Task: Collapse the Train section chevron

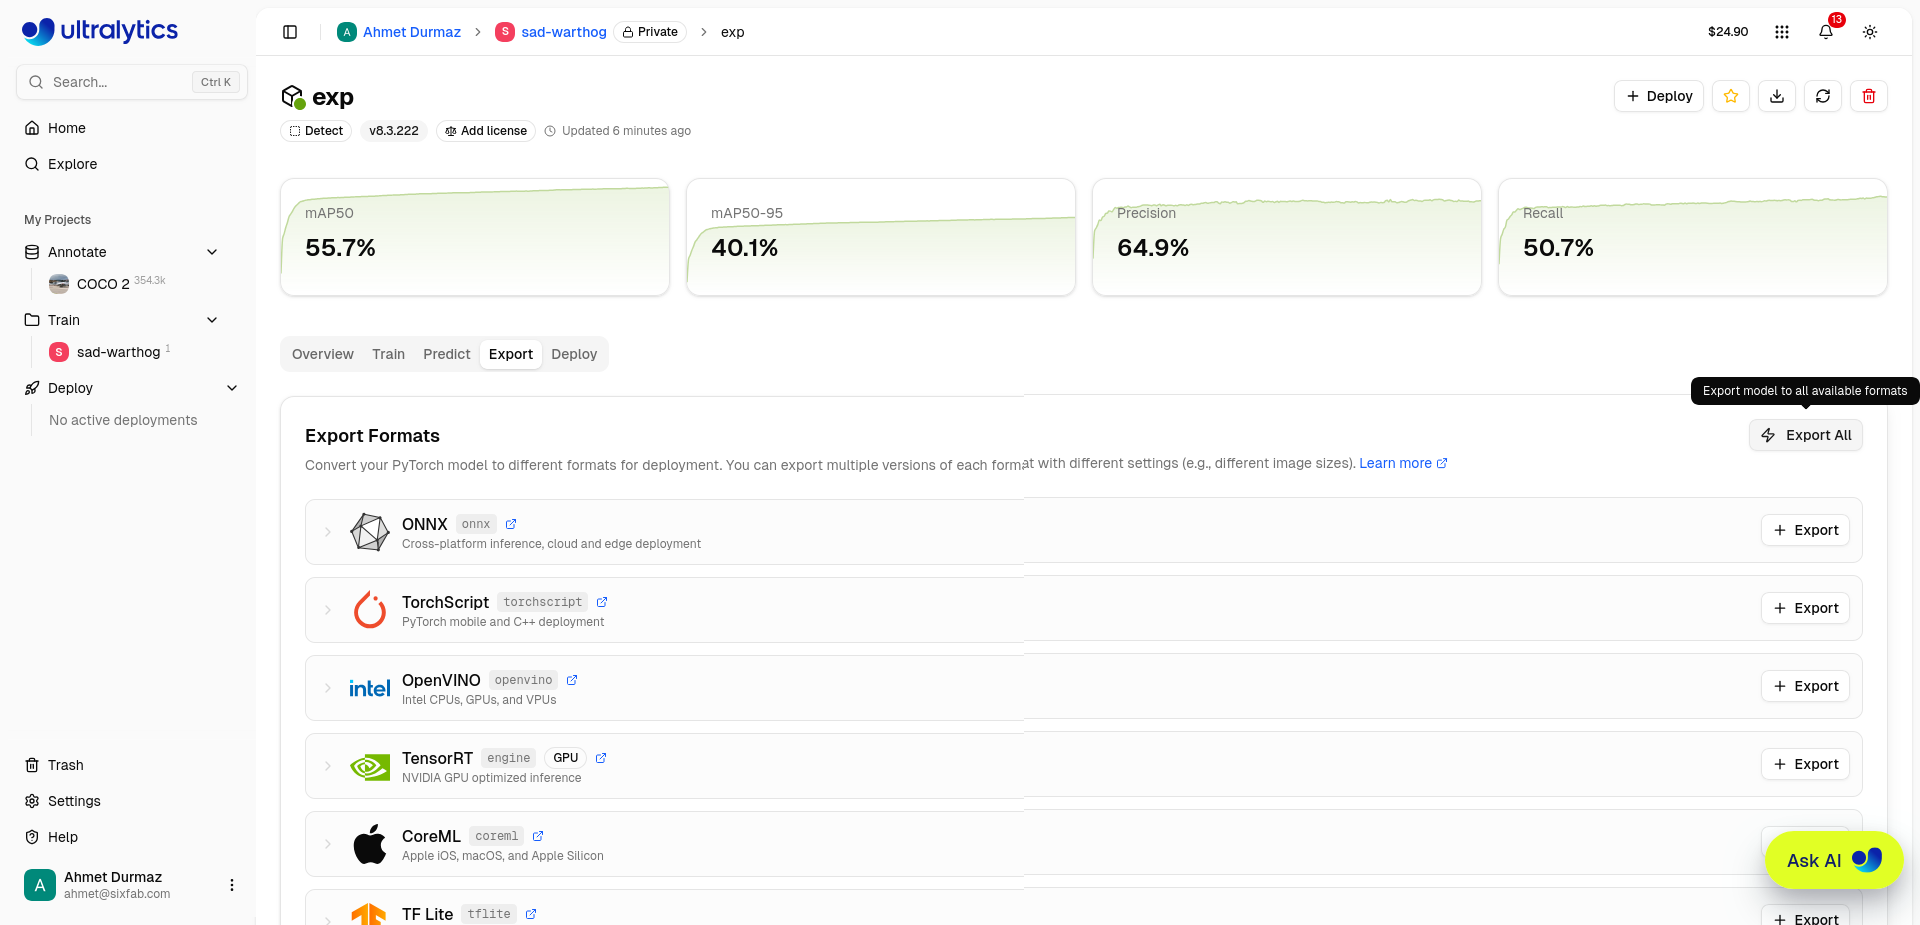Action: pos(212,320)
